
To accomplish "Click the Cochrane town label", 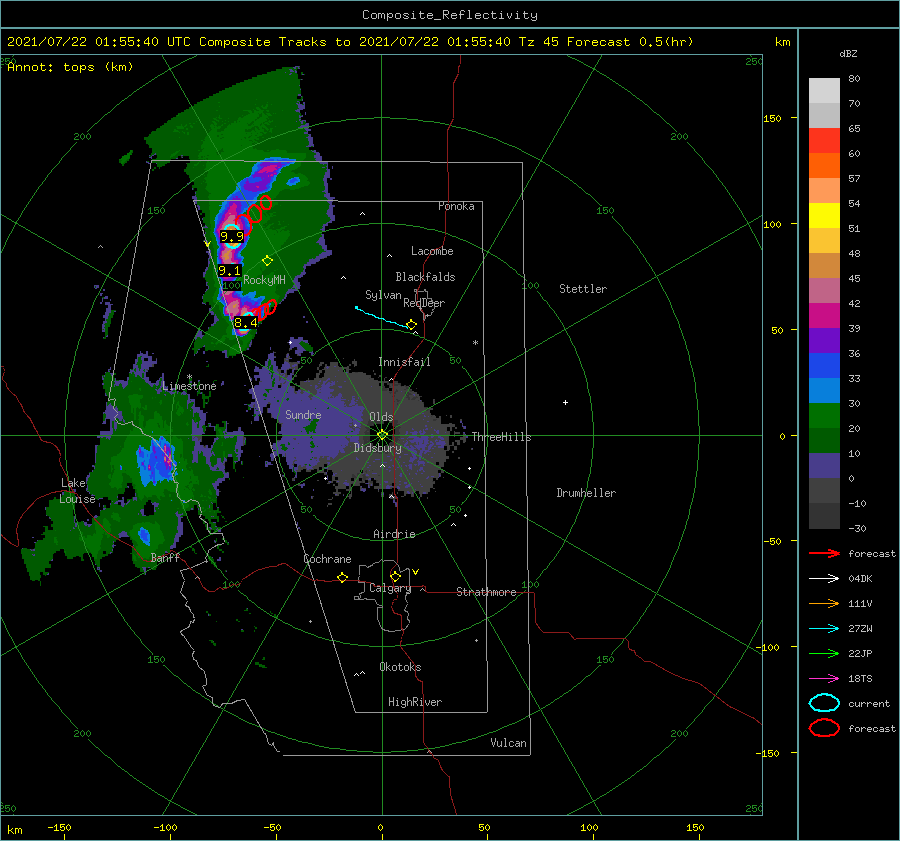I will tap(327, 559).
